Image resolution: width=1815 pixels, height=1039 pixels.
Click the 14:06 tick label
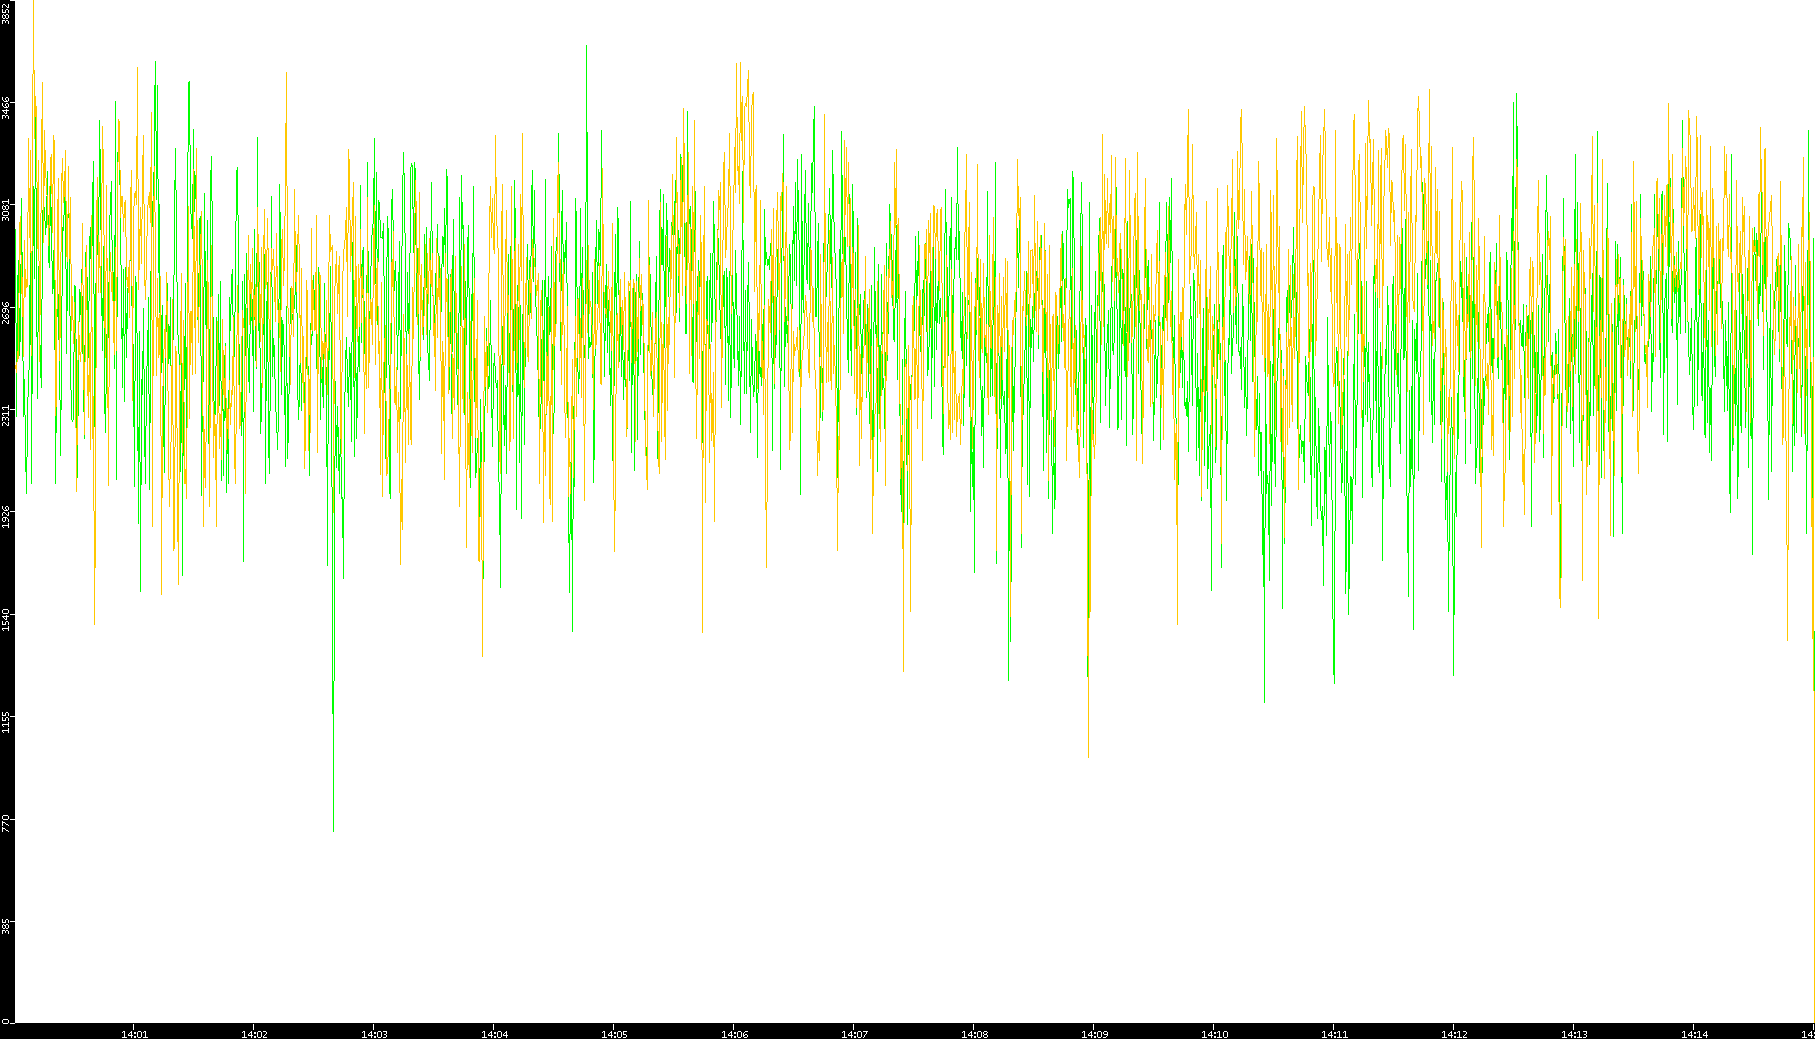click(734, 1033)
